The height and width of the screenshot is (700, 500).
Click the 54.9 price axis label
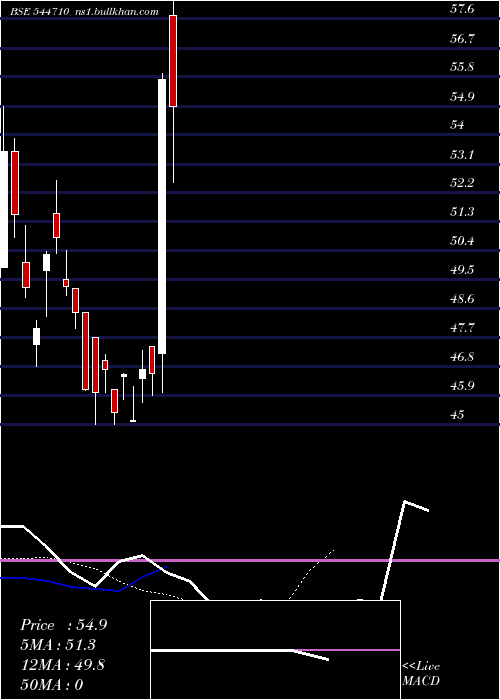pyautogui.click(x=462, y=96)
